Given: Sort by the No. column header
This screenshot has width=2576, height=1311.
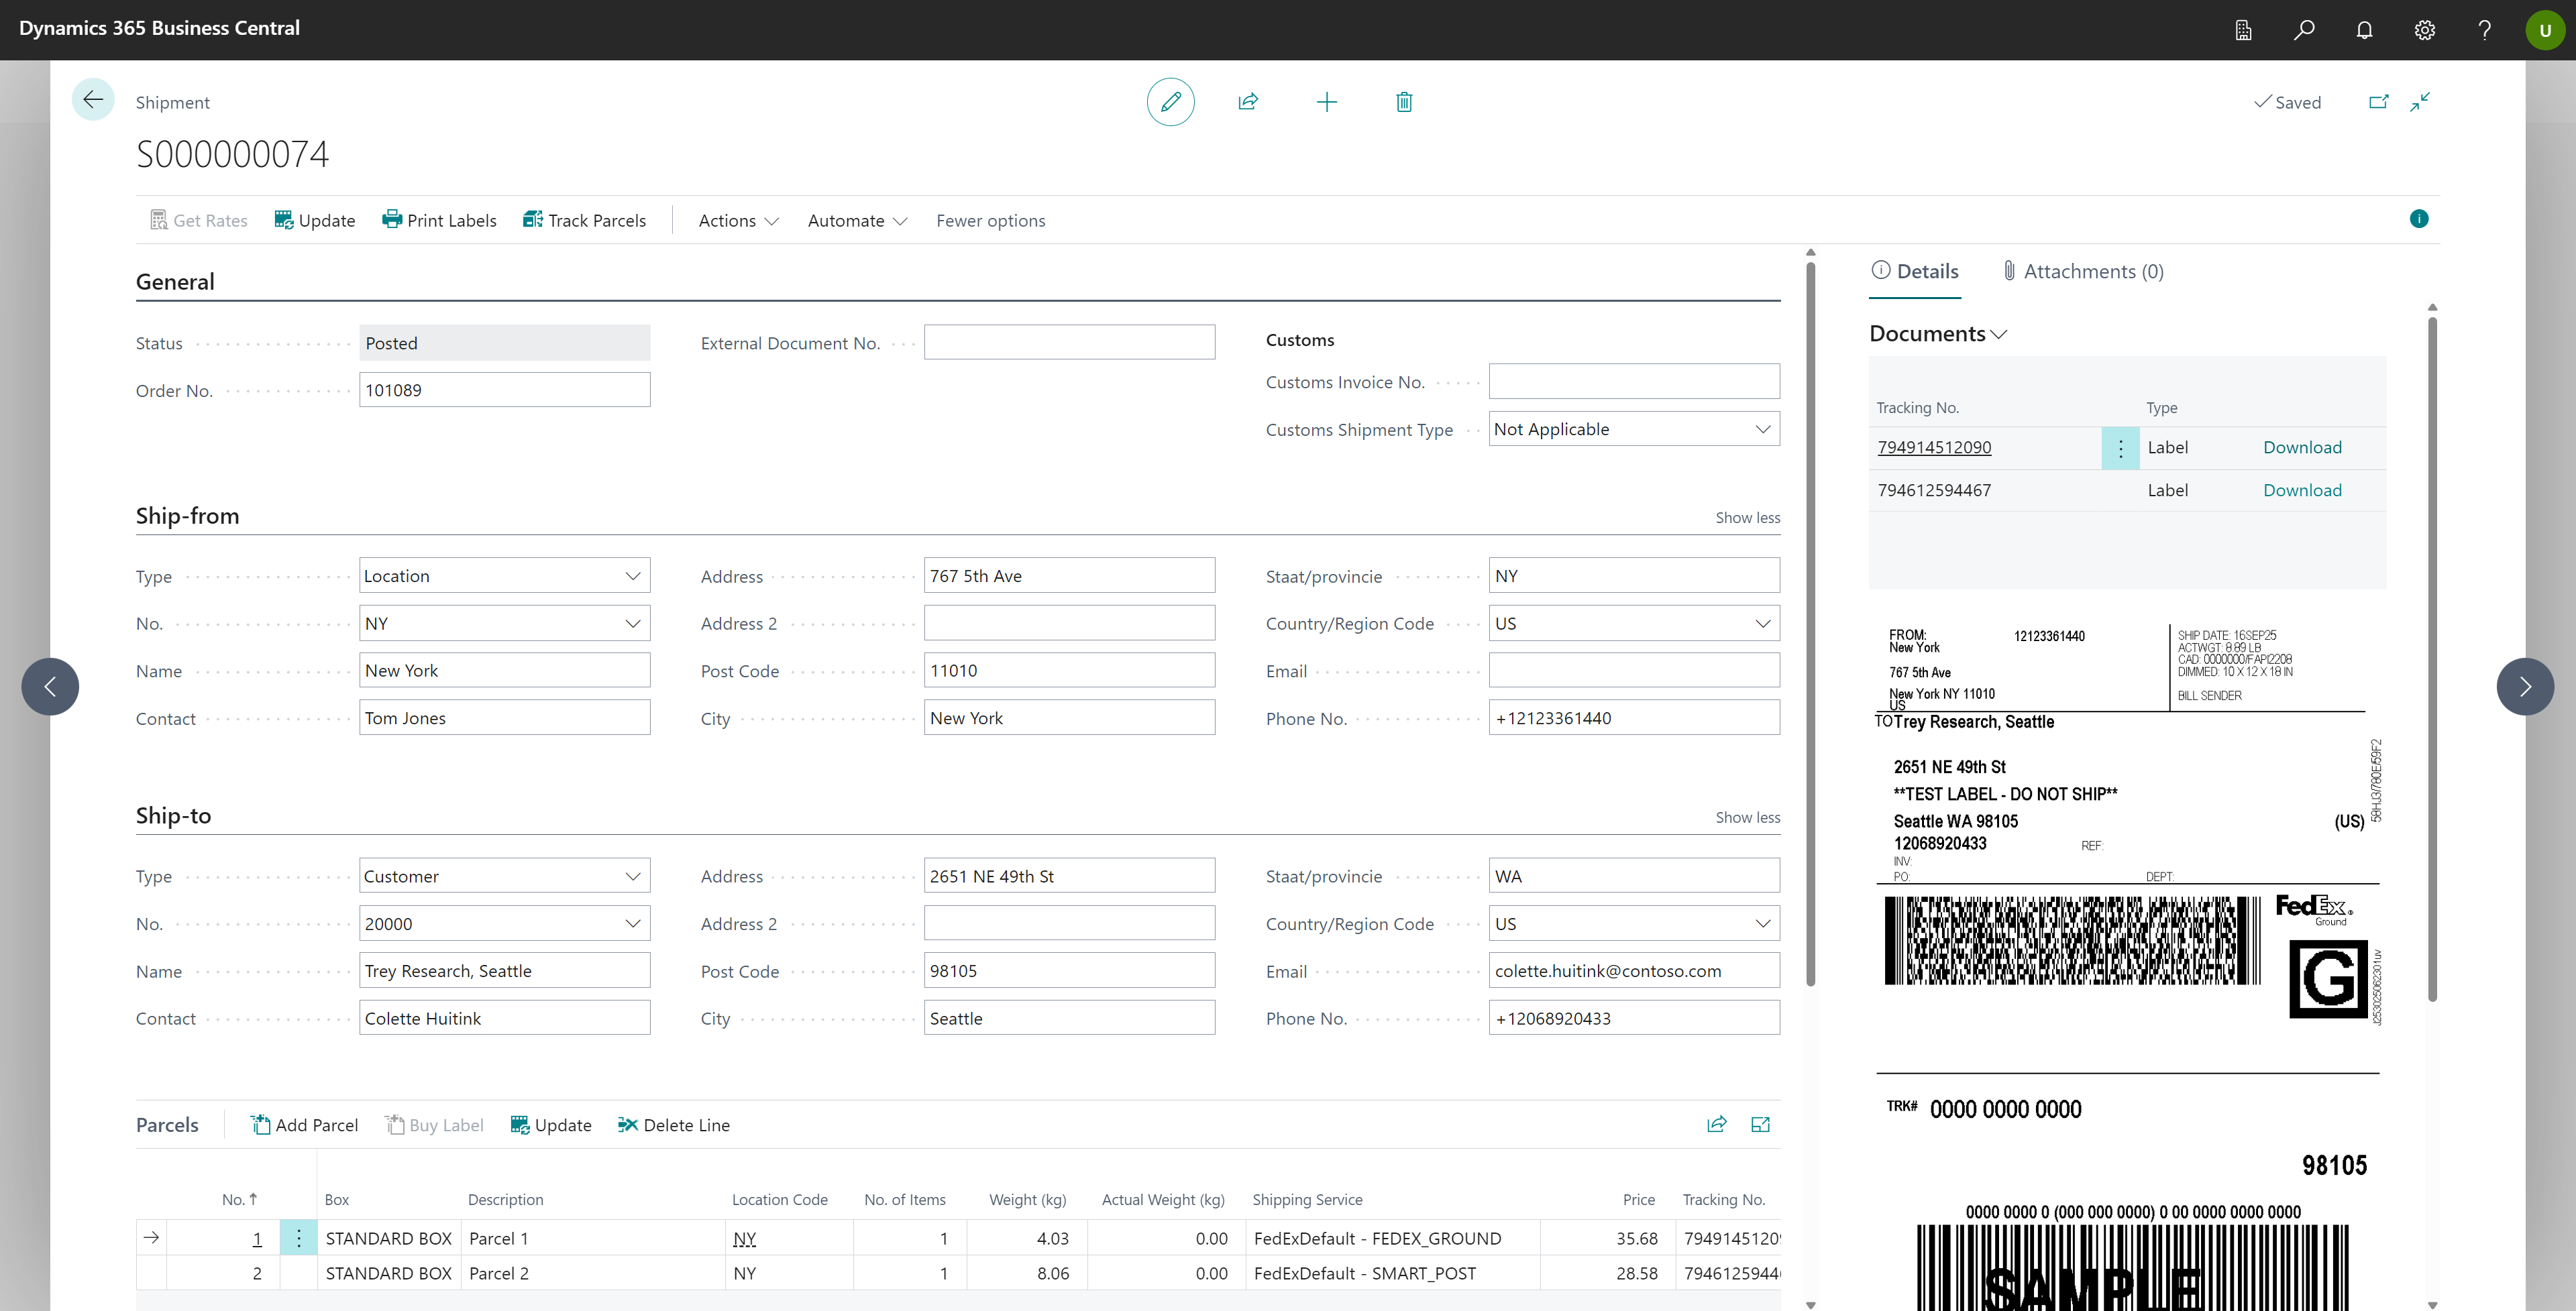Looking at the screenshot, I should pos(240,1199).
